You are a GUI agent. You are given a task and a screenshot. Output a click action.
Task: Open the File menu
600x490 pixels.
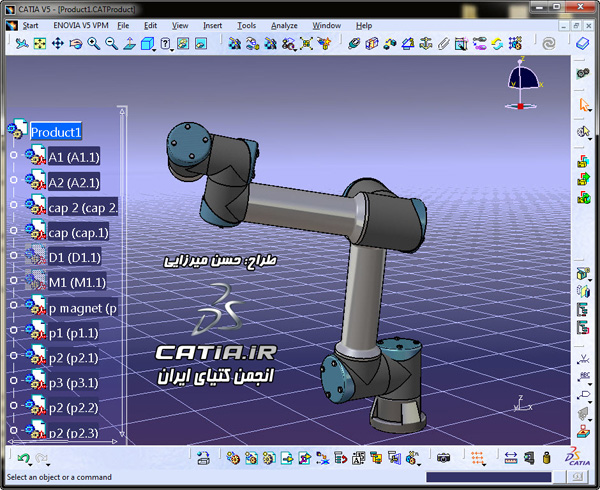[x=123, y=26]
